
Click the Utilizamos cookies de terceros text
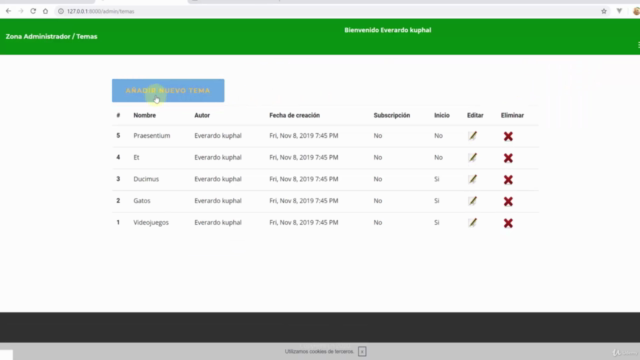pos(319,351)
